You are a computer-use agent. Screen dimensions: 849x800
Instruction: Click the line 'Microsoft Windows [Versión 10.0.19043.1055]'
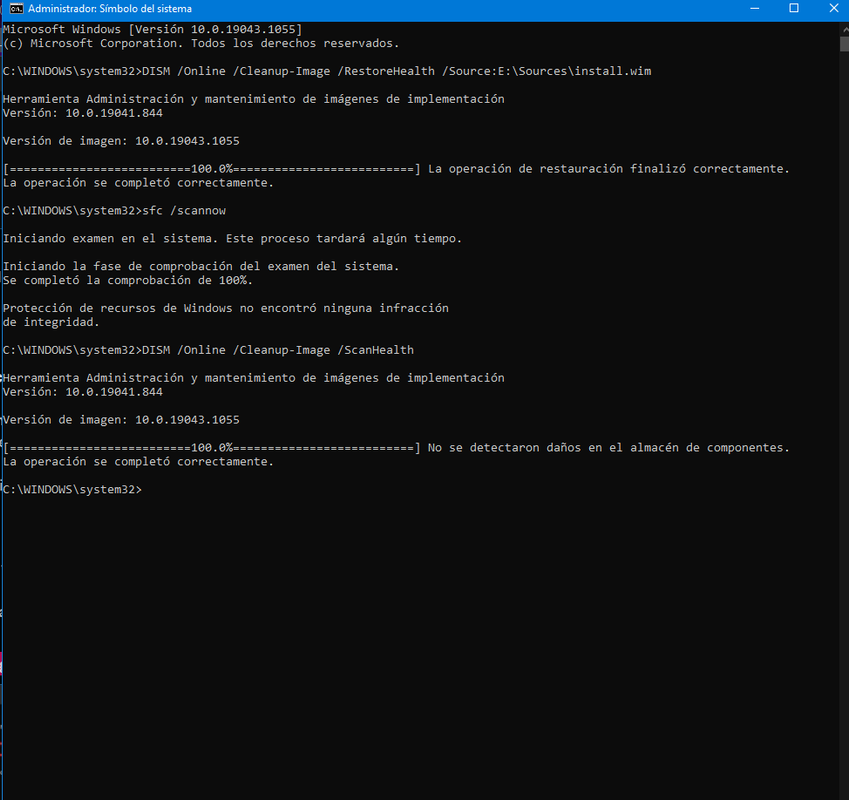tap(153, 29)
